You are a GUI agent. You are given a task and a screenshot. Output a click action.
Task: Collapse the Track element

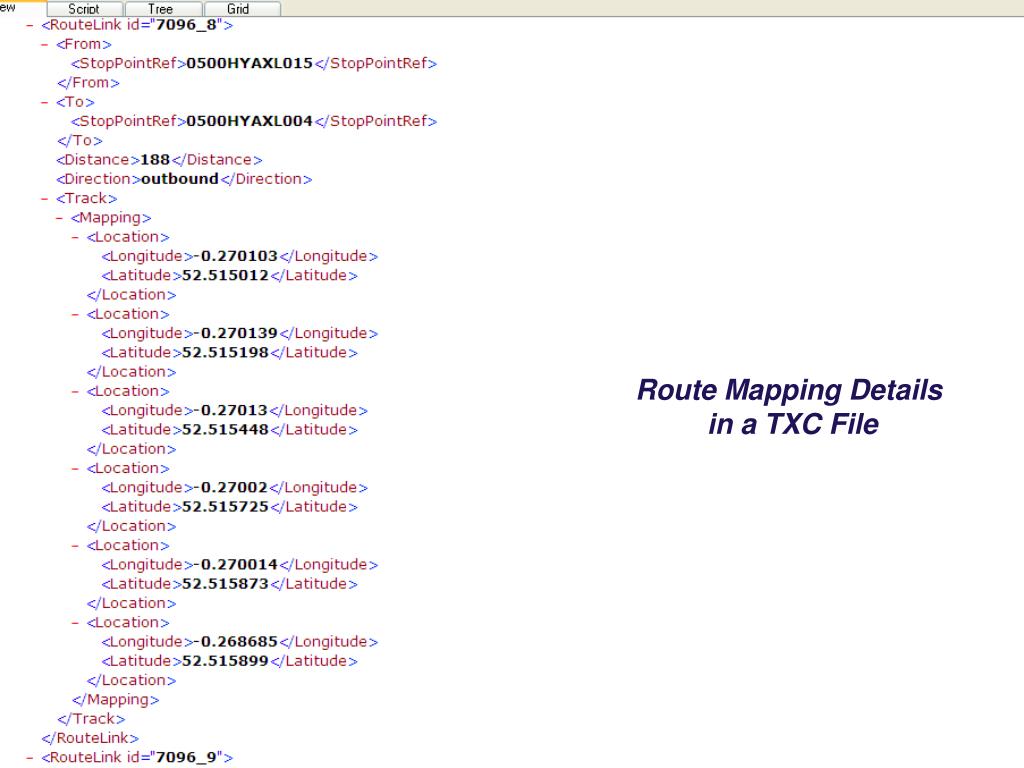(x=44, y=199)
